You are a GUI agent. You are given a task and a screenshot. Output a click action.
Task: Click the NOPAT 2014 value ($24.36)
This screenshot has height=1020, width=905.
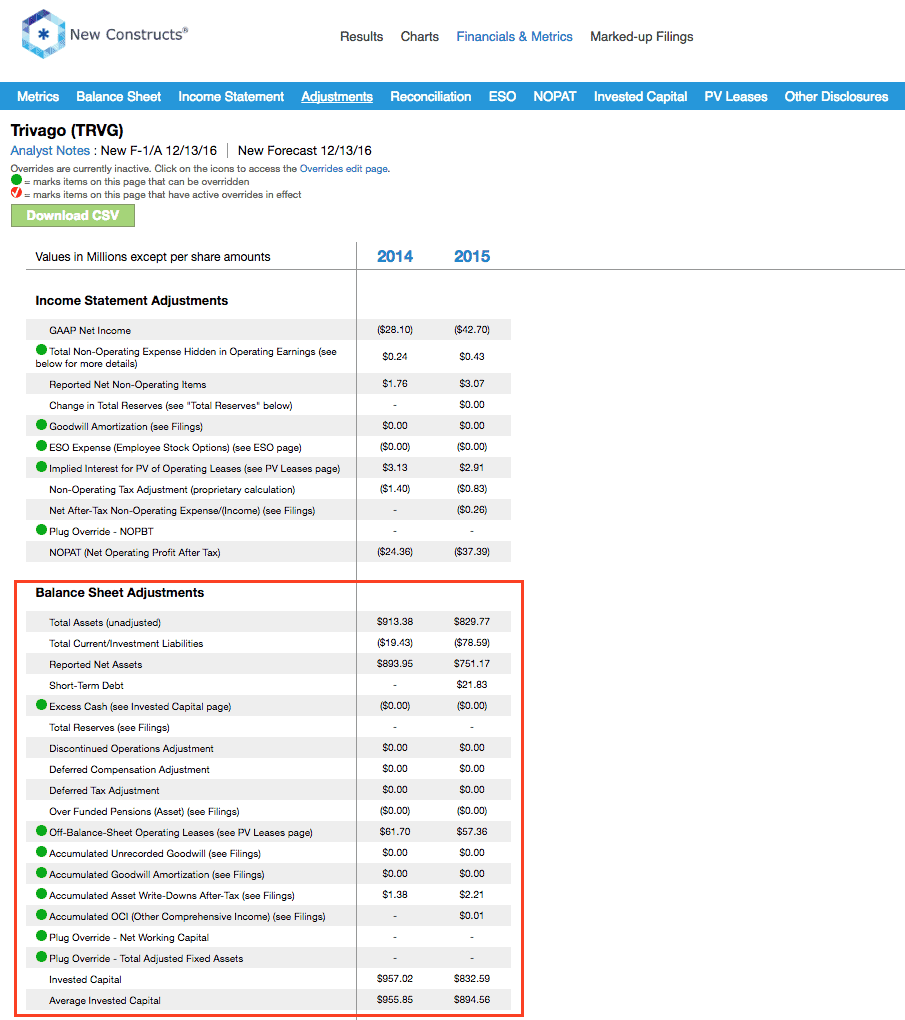[395, 552]
